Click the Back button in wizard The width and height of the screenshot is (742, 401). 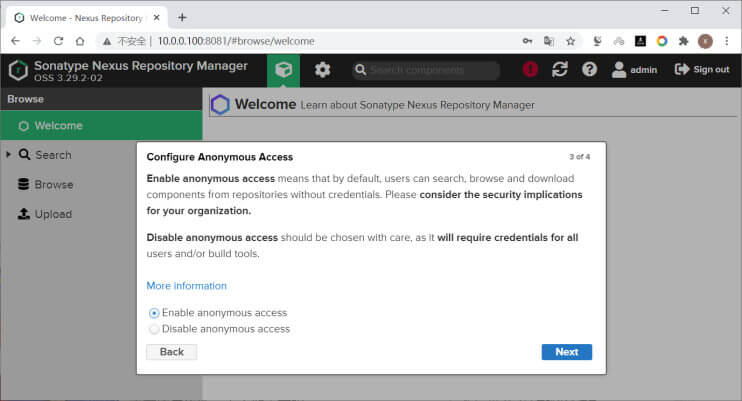[171, 352]
